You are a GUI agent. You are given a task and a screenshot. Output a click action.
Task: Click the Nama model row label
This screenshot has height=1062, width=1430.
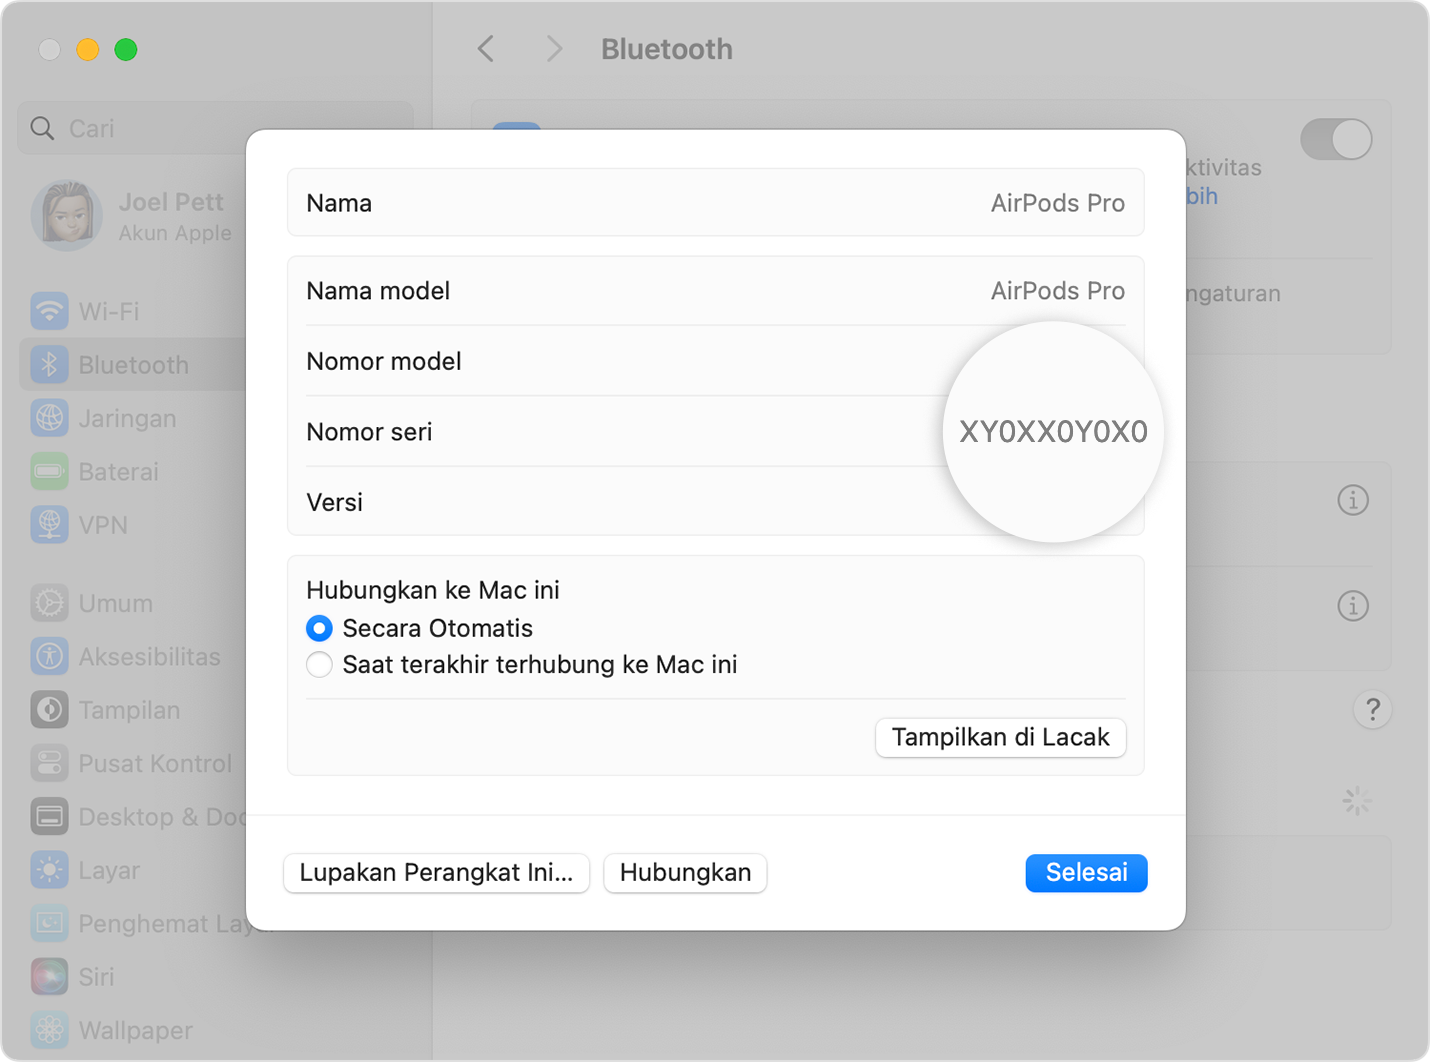(x=378, y=291)
